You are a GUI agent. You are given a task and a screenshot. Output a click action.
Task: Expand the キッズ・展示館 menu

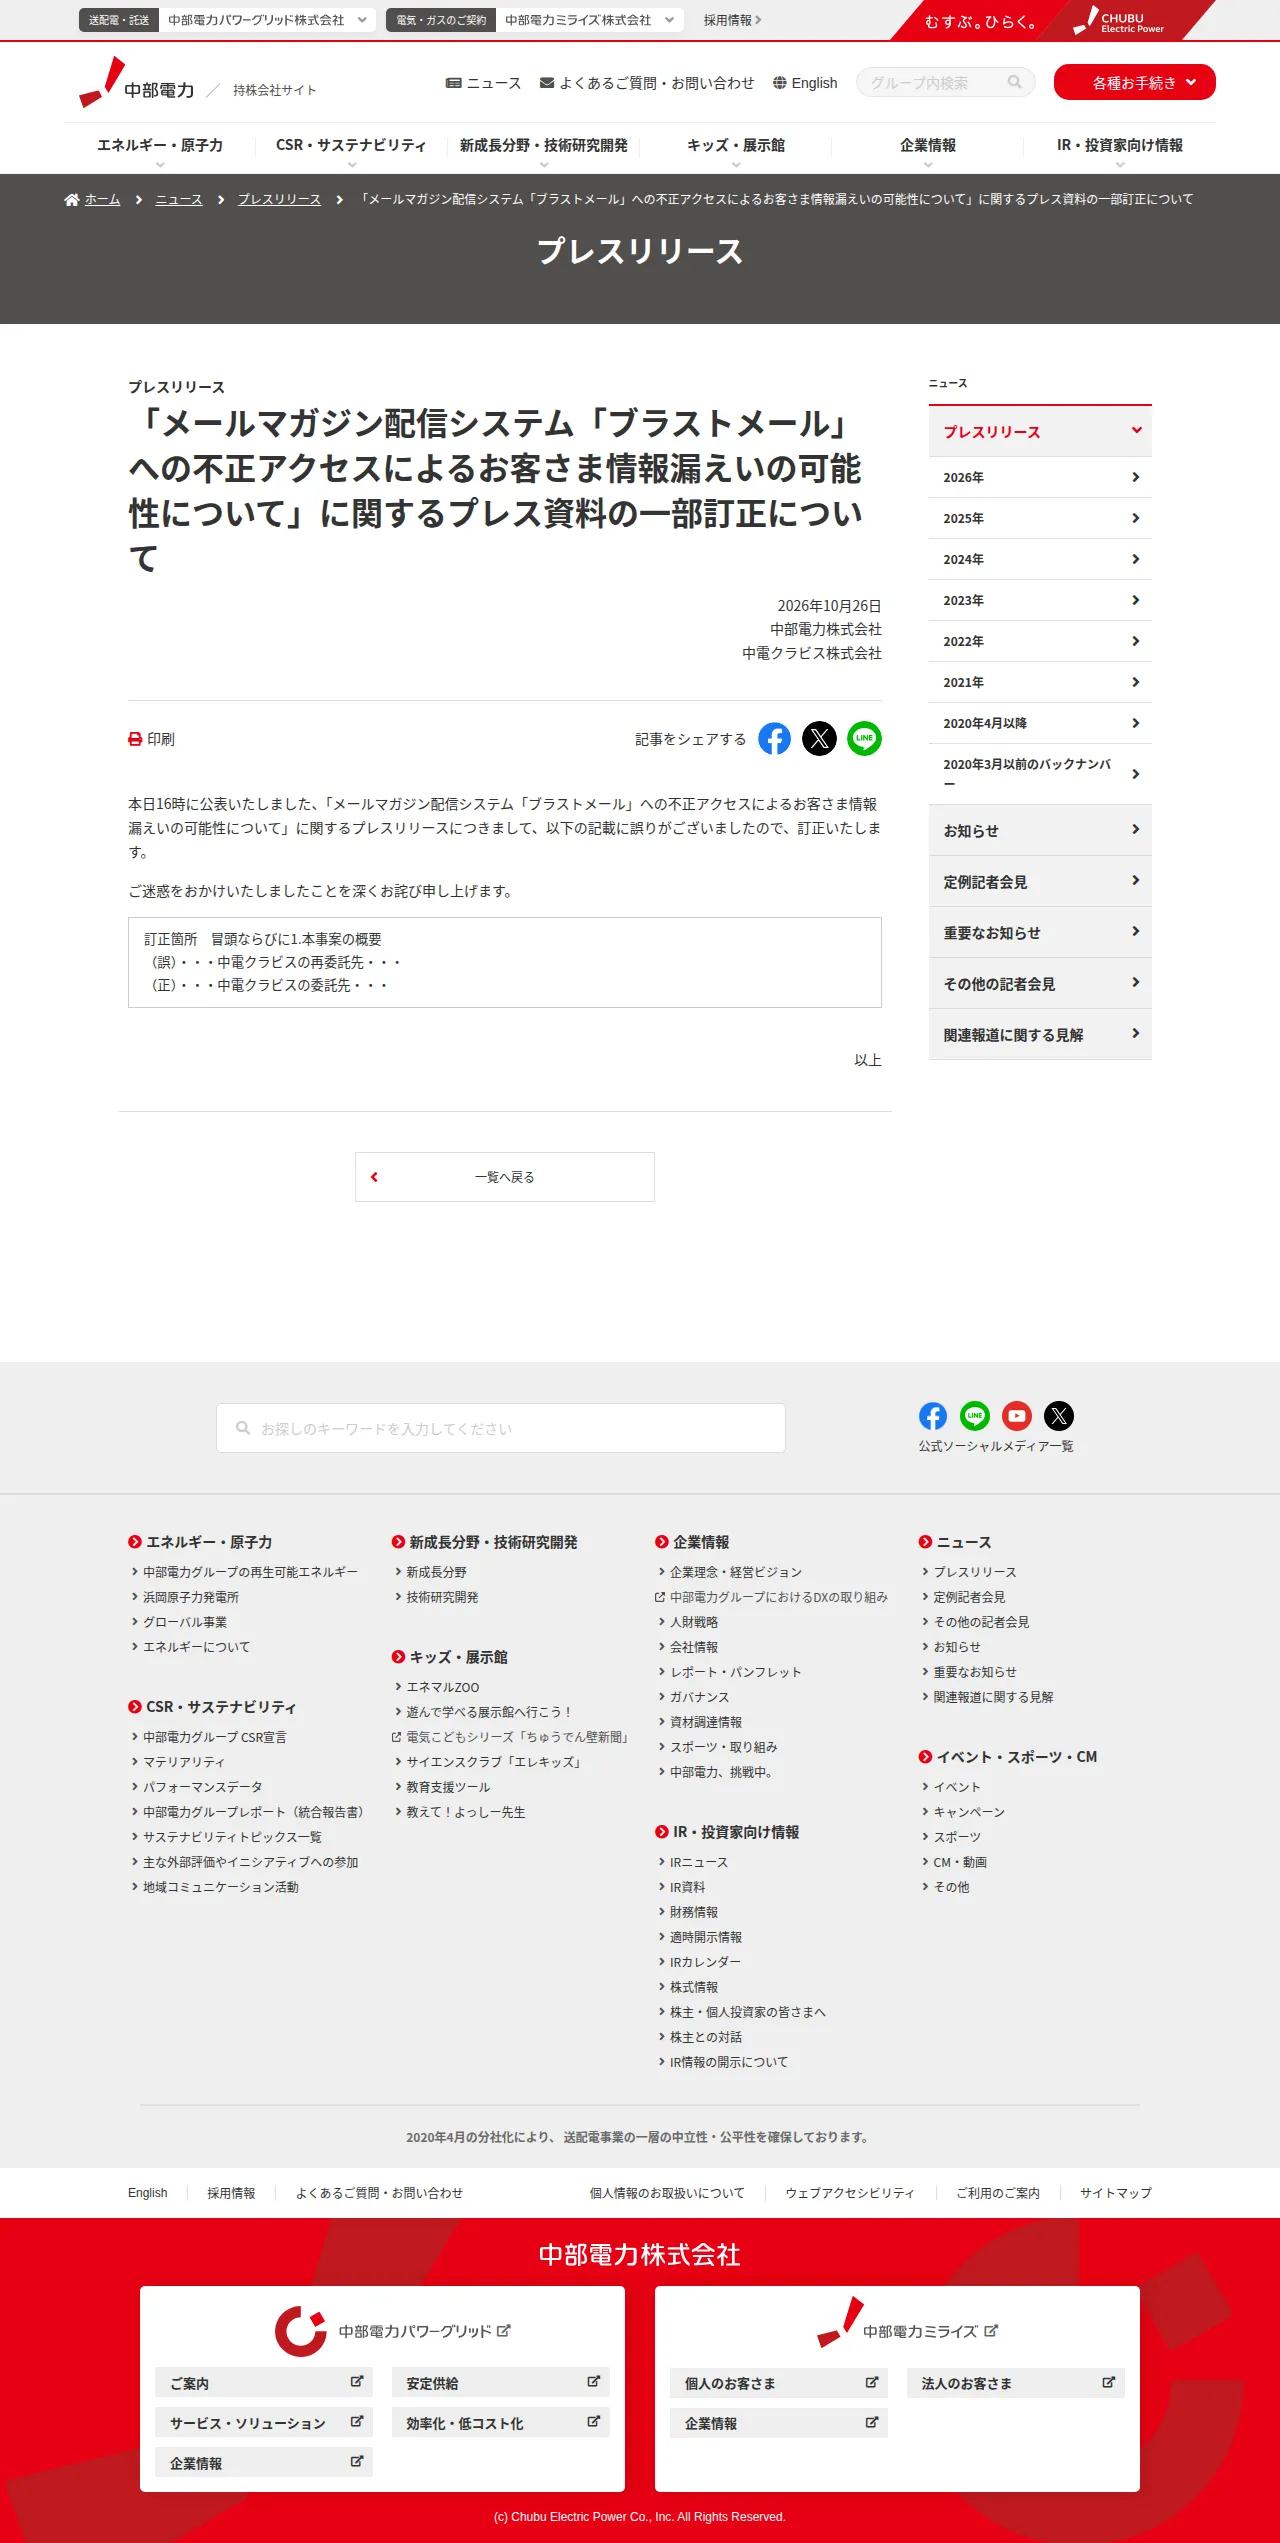pos(736,148)
